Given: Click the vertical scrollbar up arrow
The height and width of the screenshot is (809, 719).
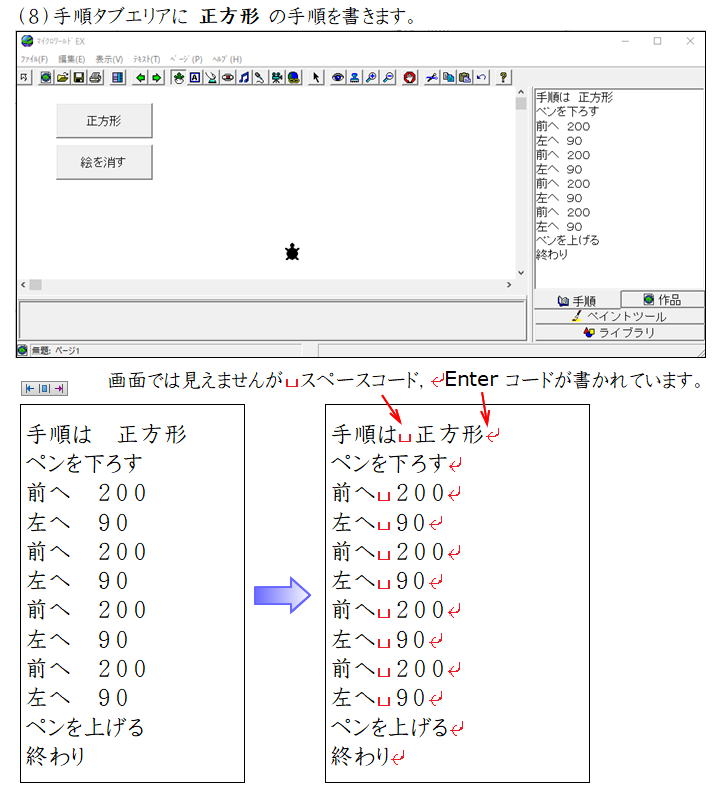Looking at the screenshot, I should pos(521,92).
